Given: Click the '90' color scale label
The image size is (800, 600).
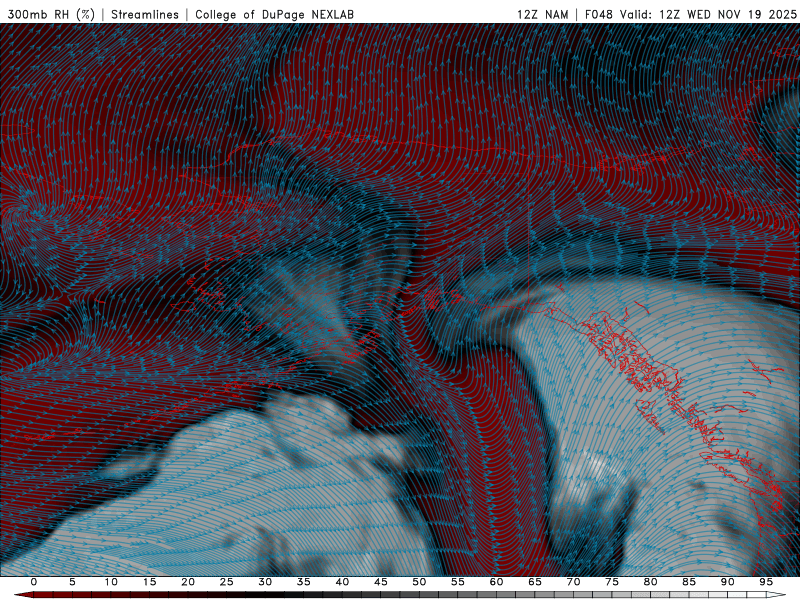Looking at the screenshot, I should click(727, 582).
